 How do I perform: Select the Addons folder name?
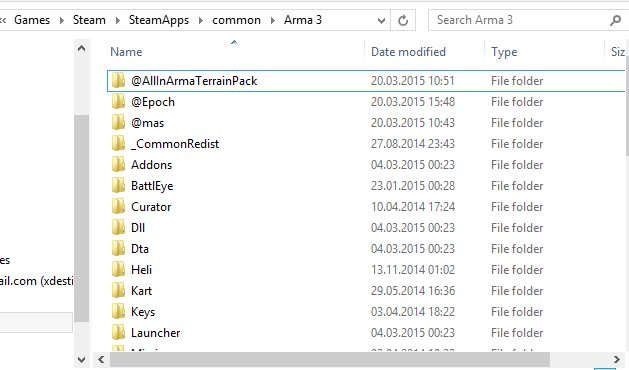[x=152, y=165]
